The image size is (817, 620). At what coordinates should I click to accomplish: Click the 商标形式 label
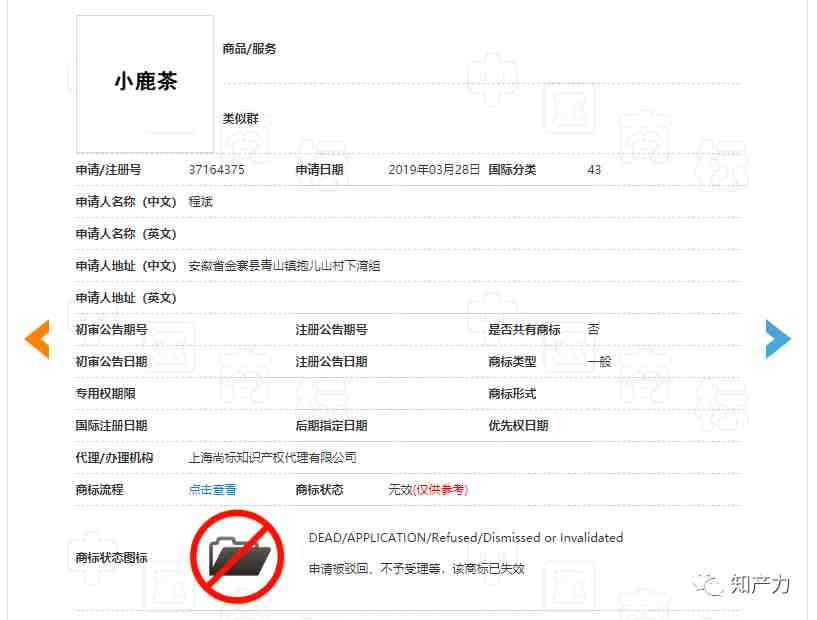tap(512, 394)
